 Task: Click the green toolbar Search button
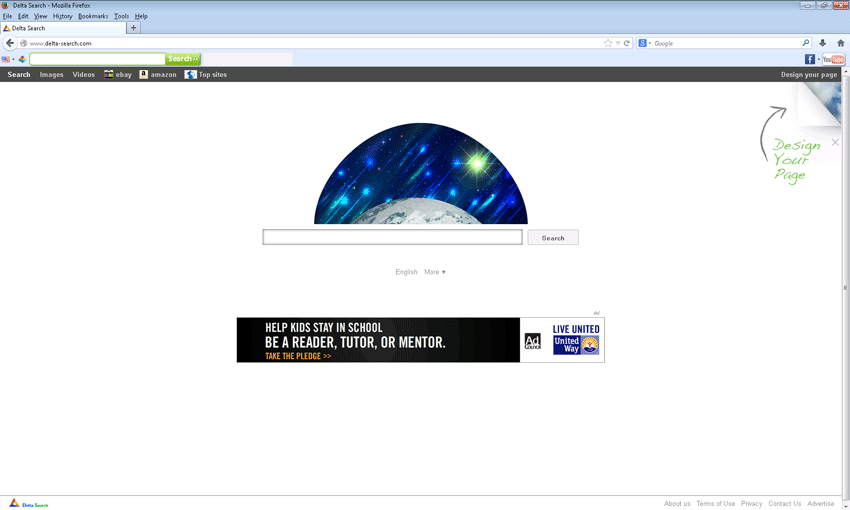(183, 59)
